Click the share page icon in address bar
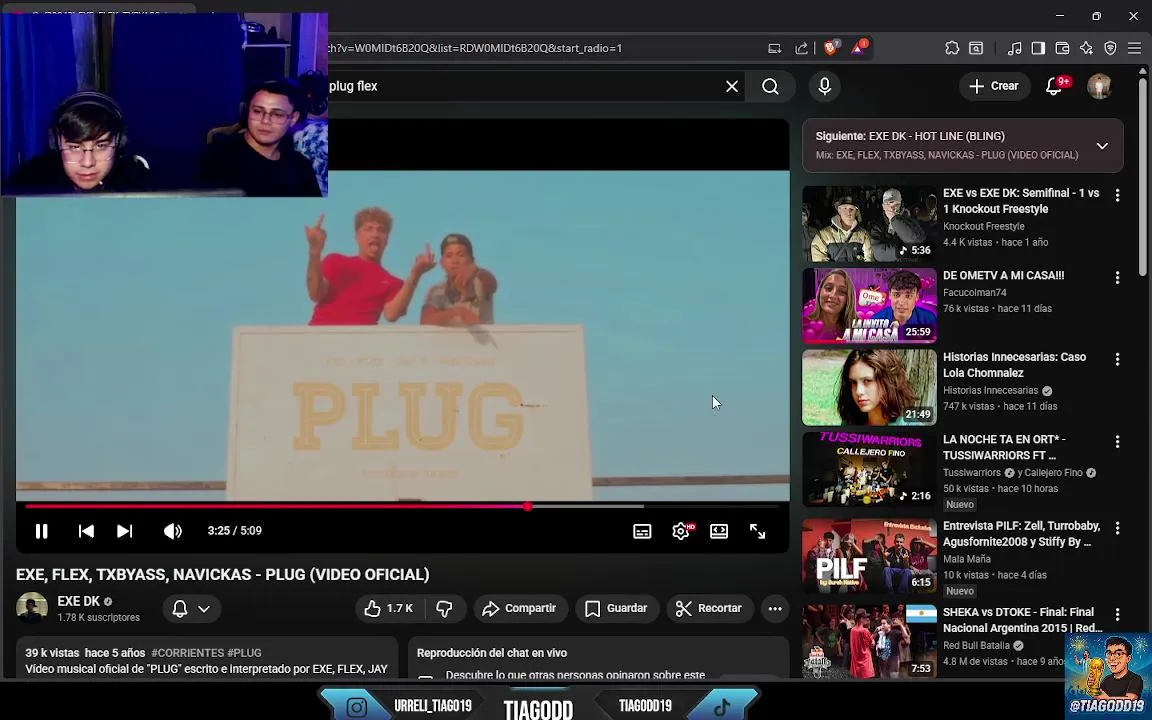This screenshot has height=720, width=1152. [x=802, y=48]
